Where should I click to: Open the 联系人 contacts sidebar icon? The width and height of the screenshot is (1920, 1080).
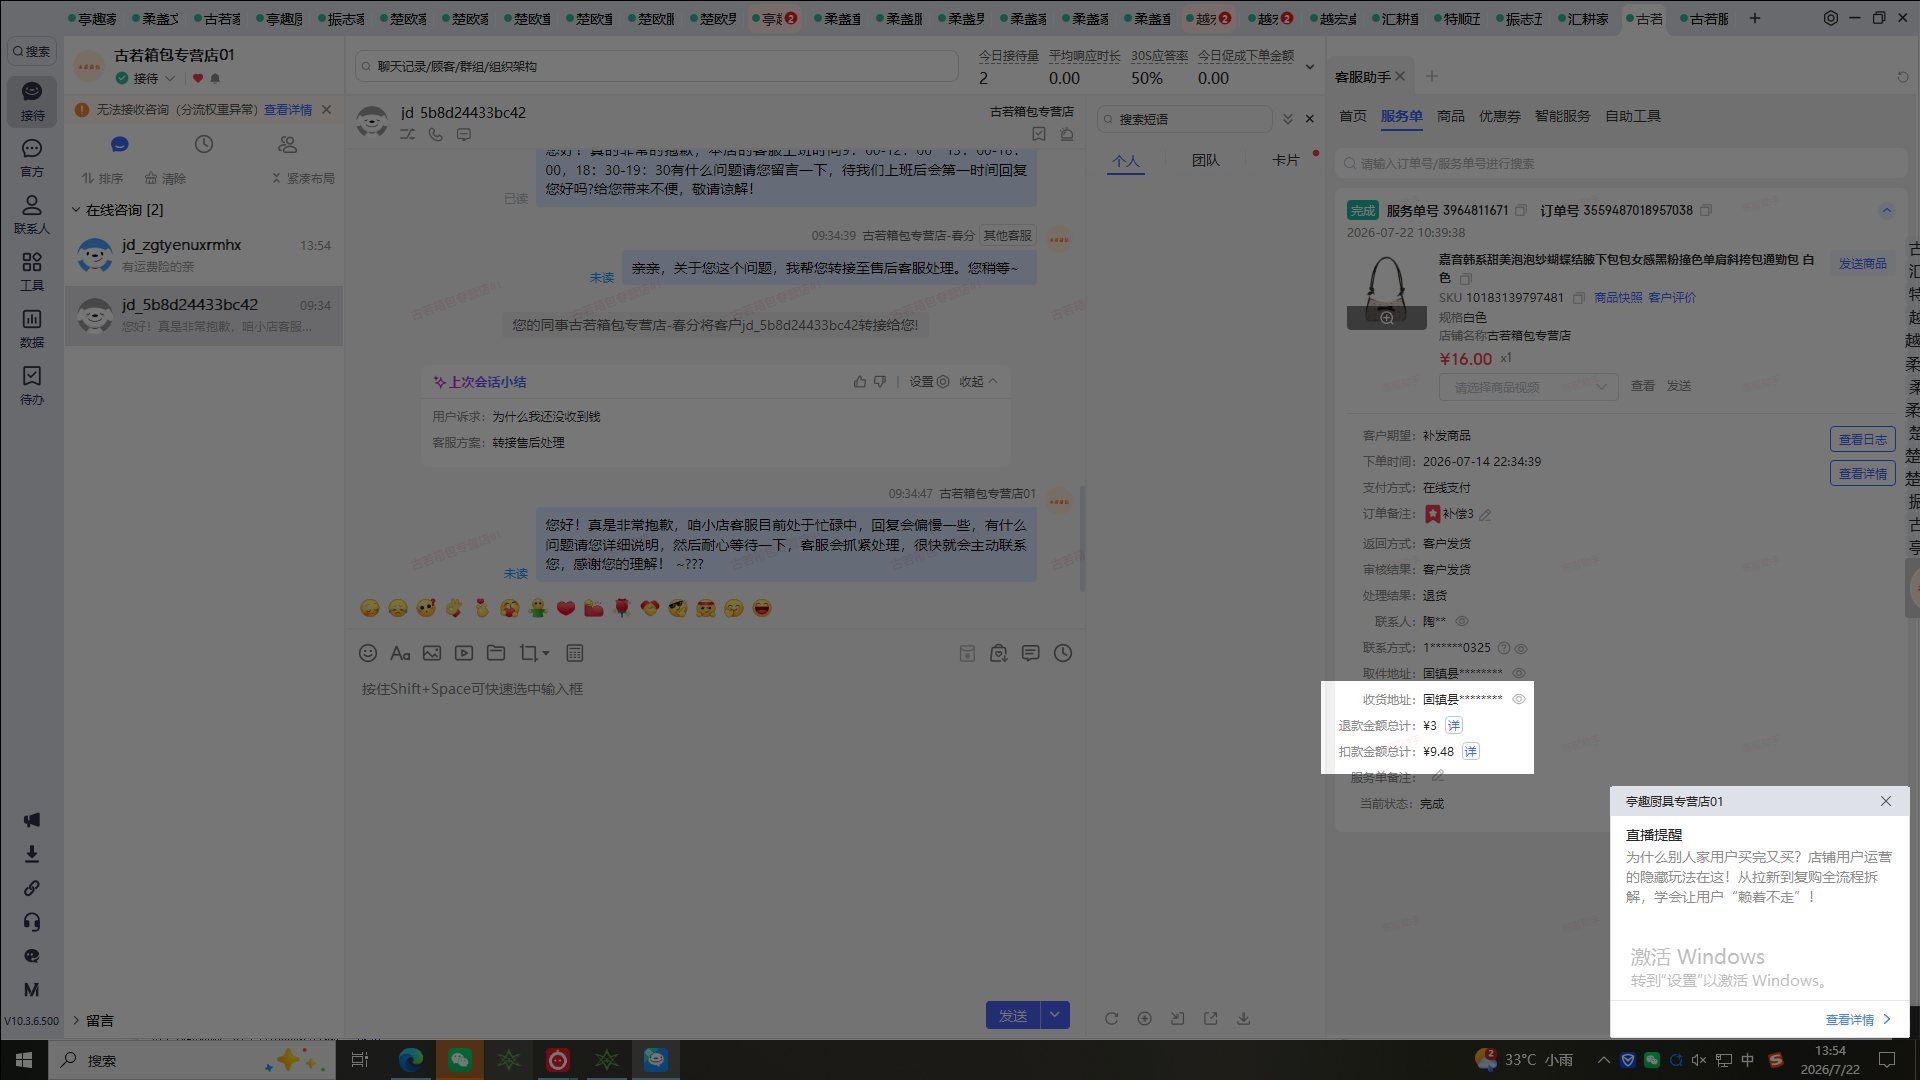[x=32, y=214]
